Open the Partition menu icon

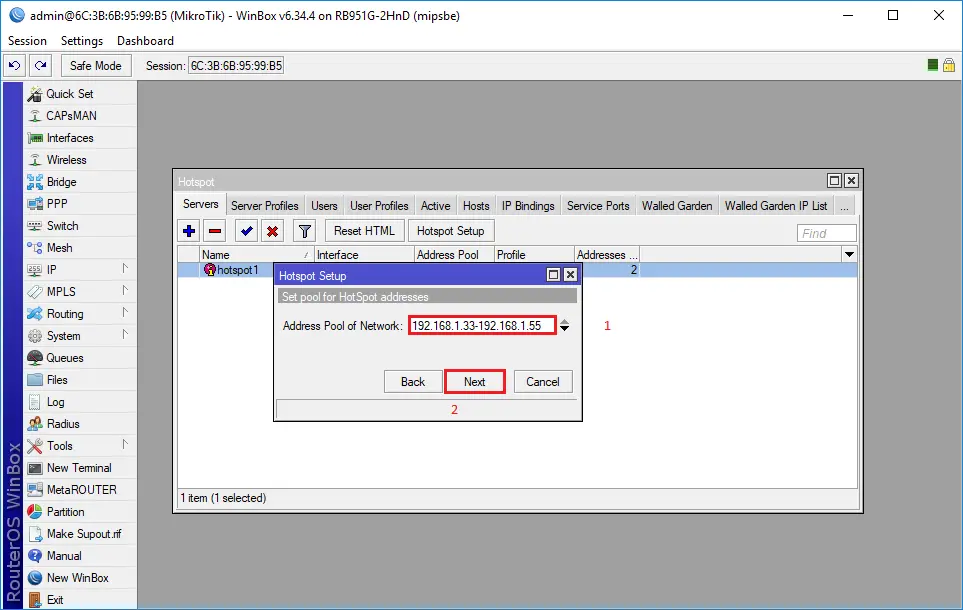[x=35, y=512]
